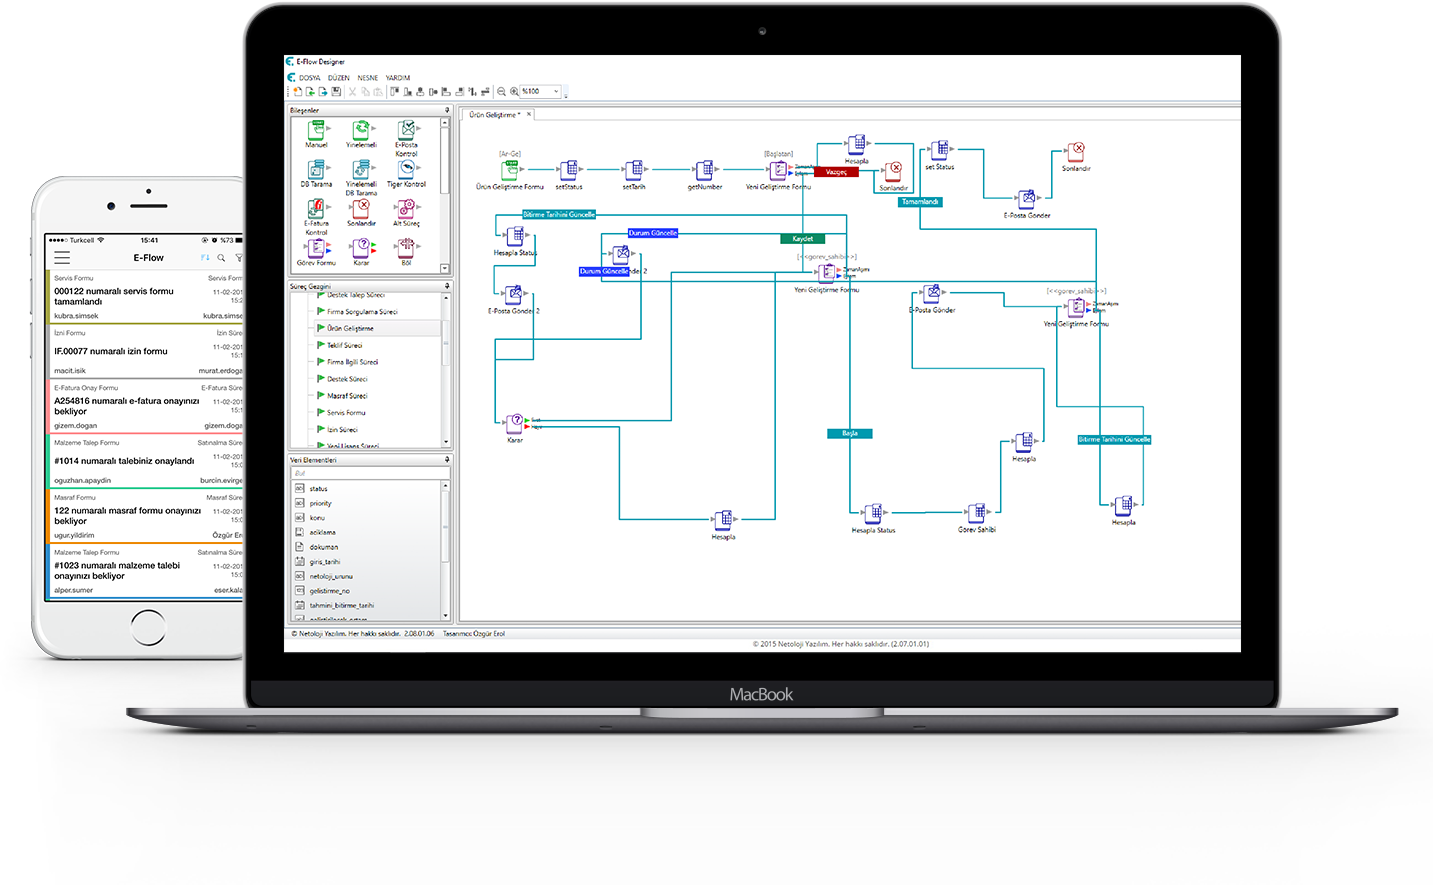Pick the E-Posta Kontrol component in palette
Image resolution: width=1433 pixels, height=885 pixels.
(x=406, y=138)
